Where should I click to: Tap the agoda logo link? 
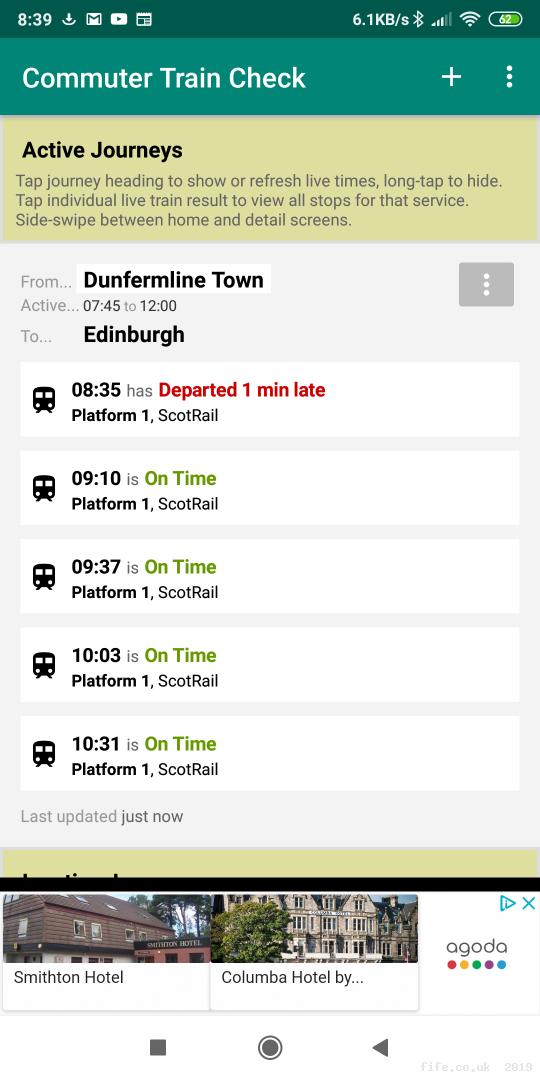pos(477,954)
